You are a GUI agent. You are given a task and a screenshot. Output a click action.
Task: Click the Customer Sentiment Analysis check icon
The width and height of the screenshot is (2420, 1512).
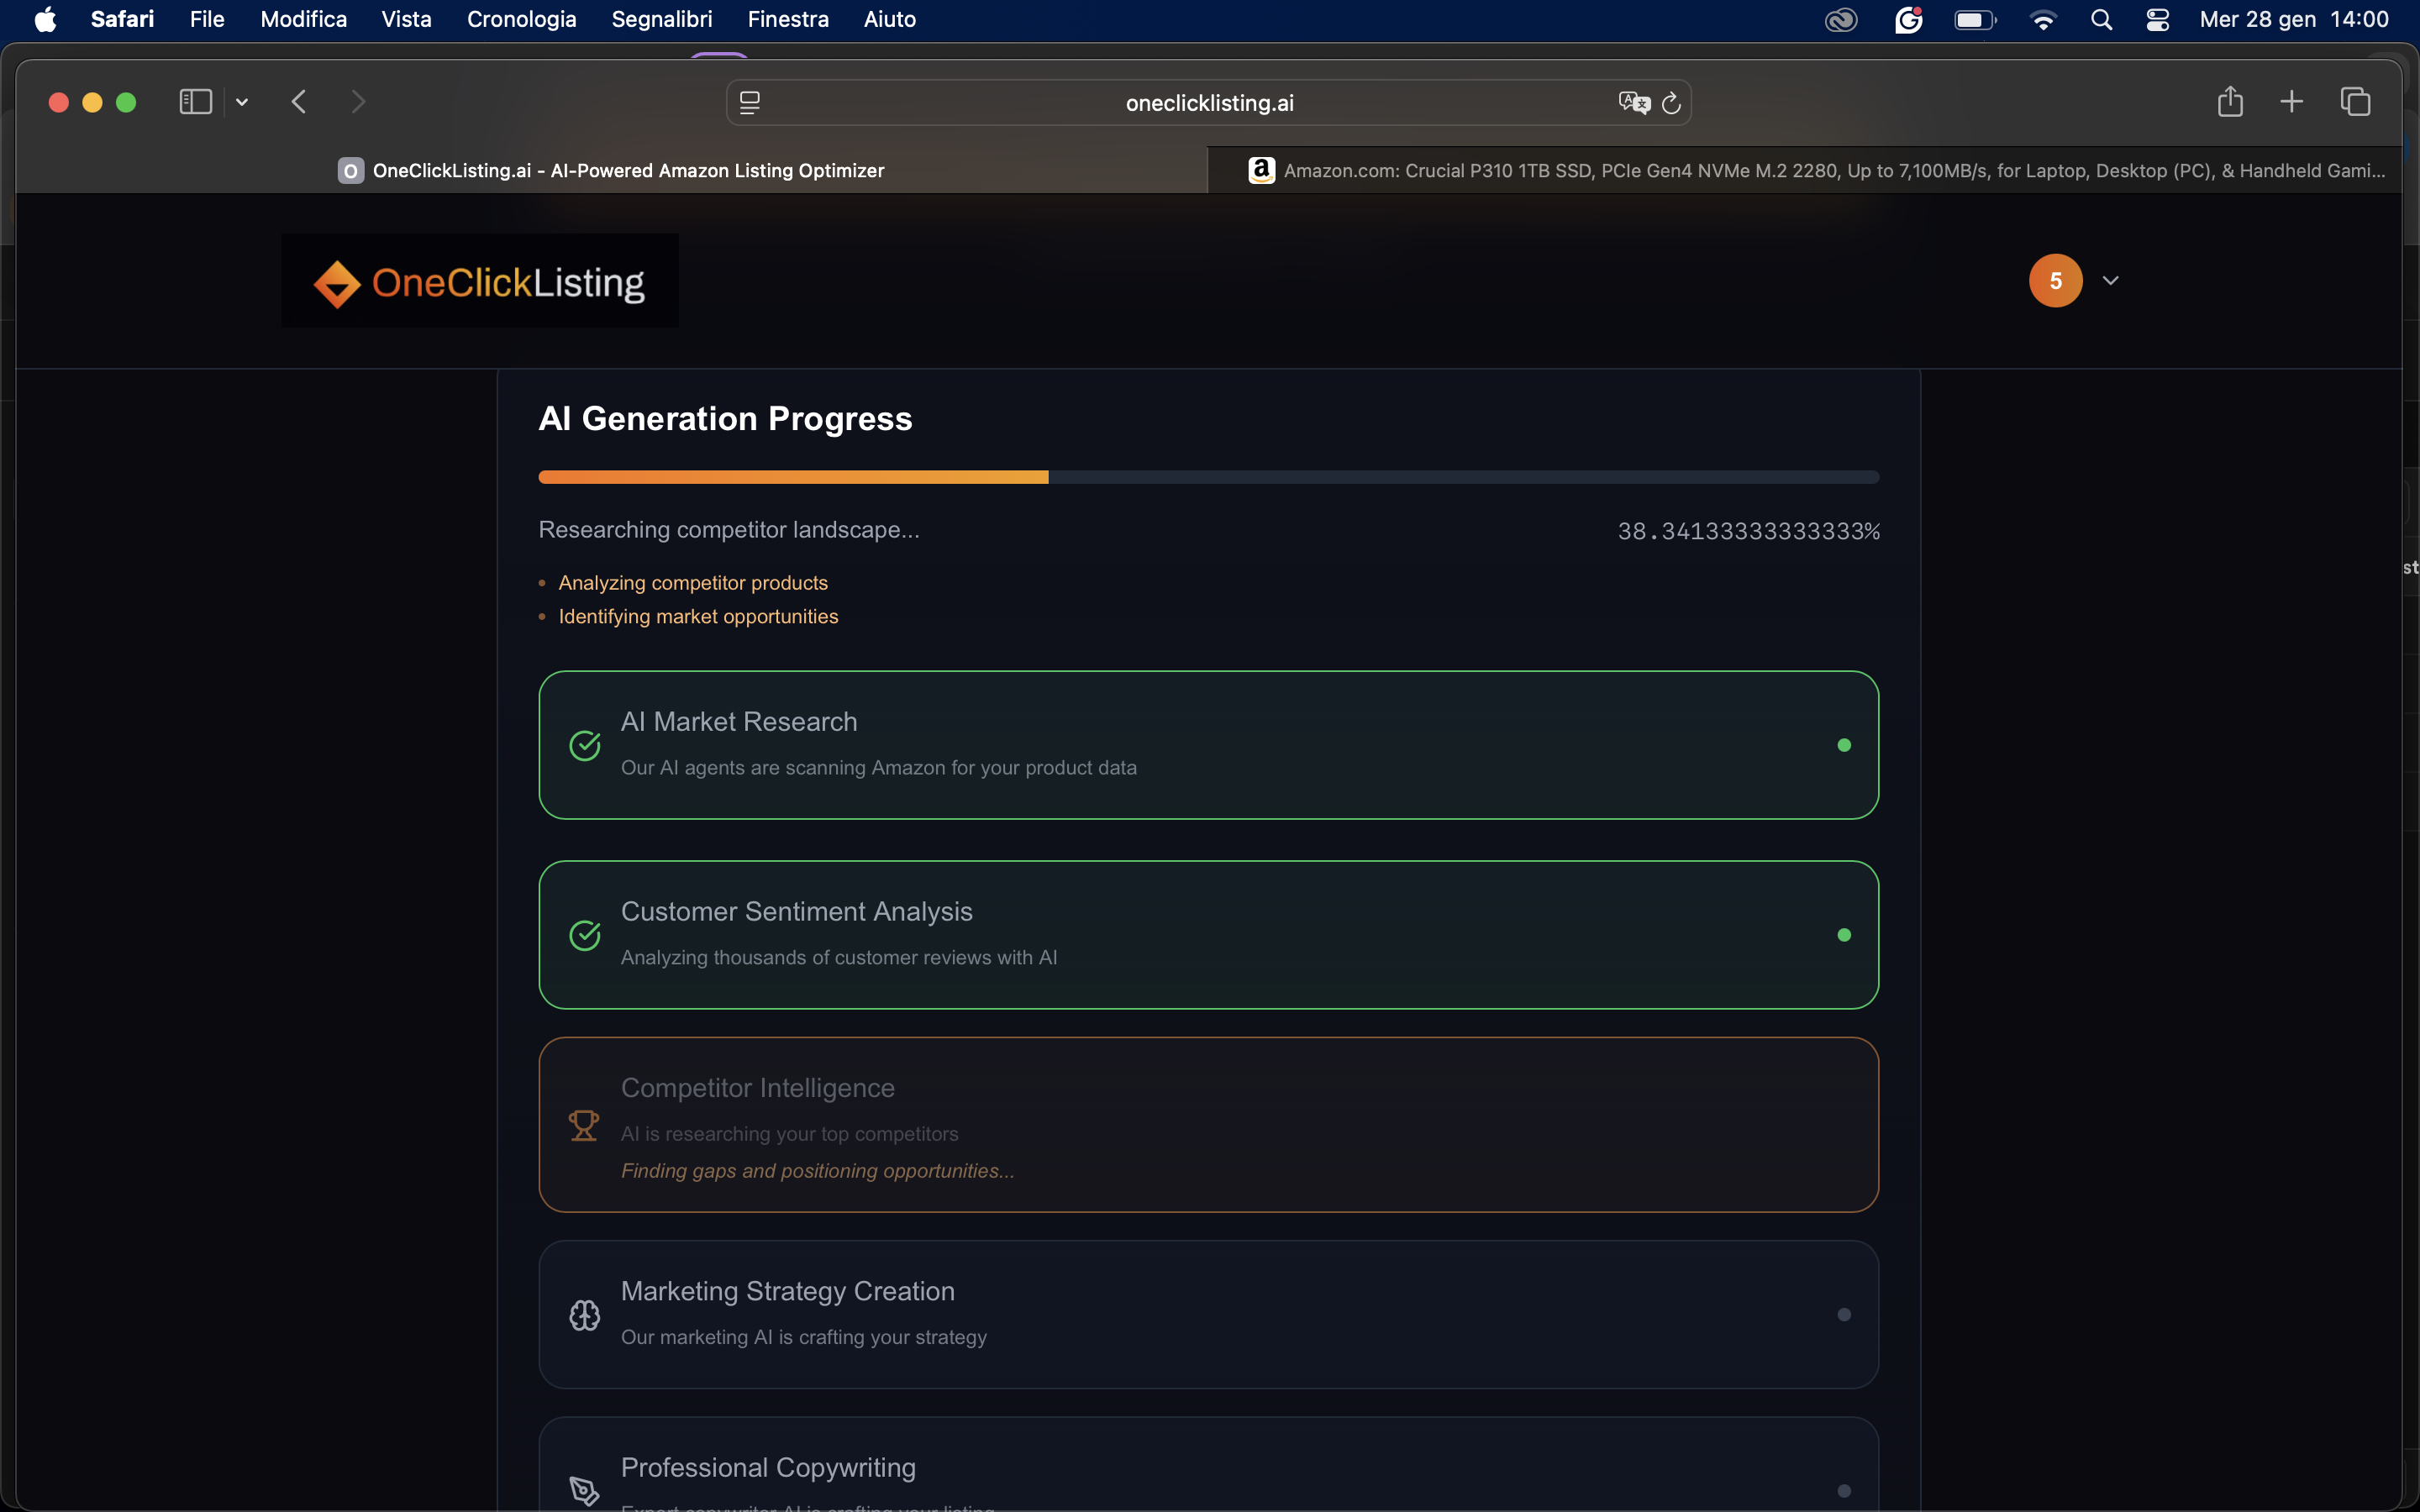585,934
